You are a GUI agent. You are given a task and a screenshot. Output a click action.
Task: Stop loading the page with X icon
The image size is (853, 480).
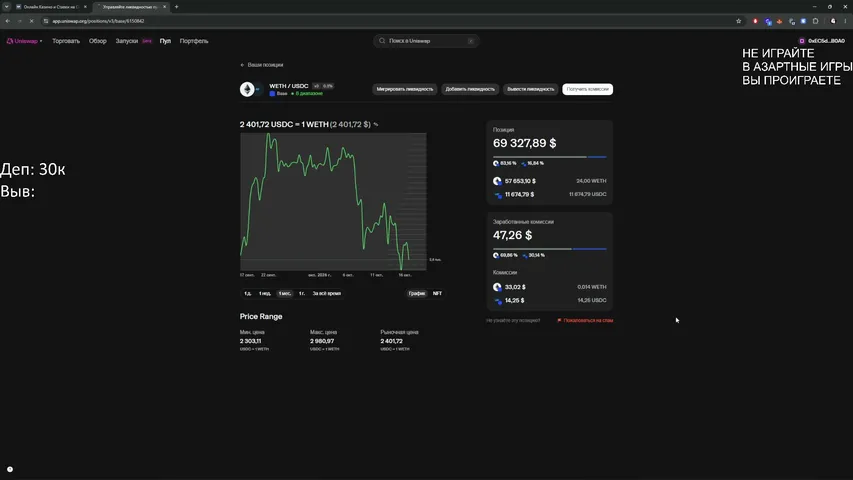tap(32, 21)
